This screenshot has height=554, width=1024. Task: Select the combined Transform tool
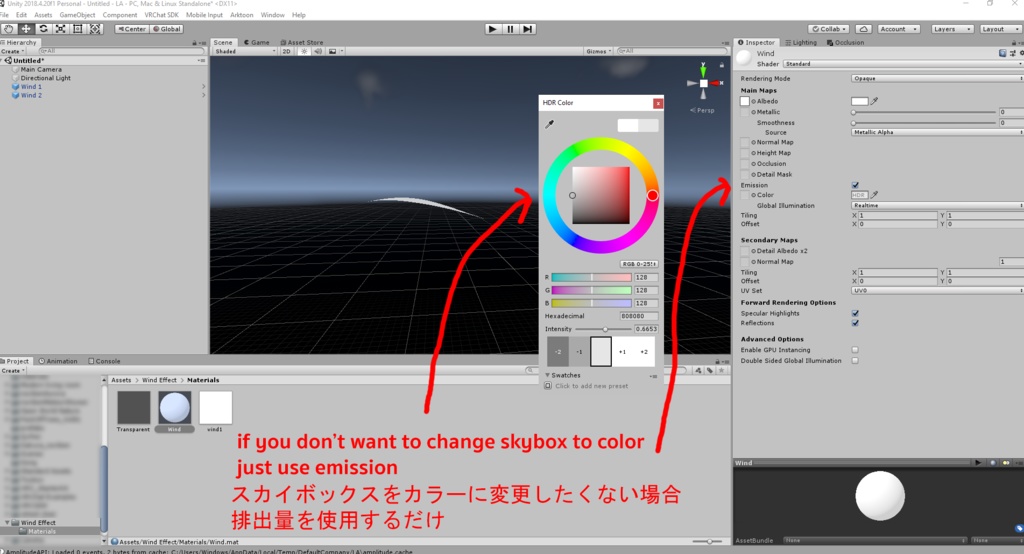(x=95, y=29)
